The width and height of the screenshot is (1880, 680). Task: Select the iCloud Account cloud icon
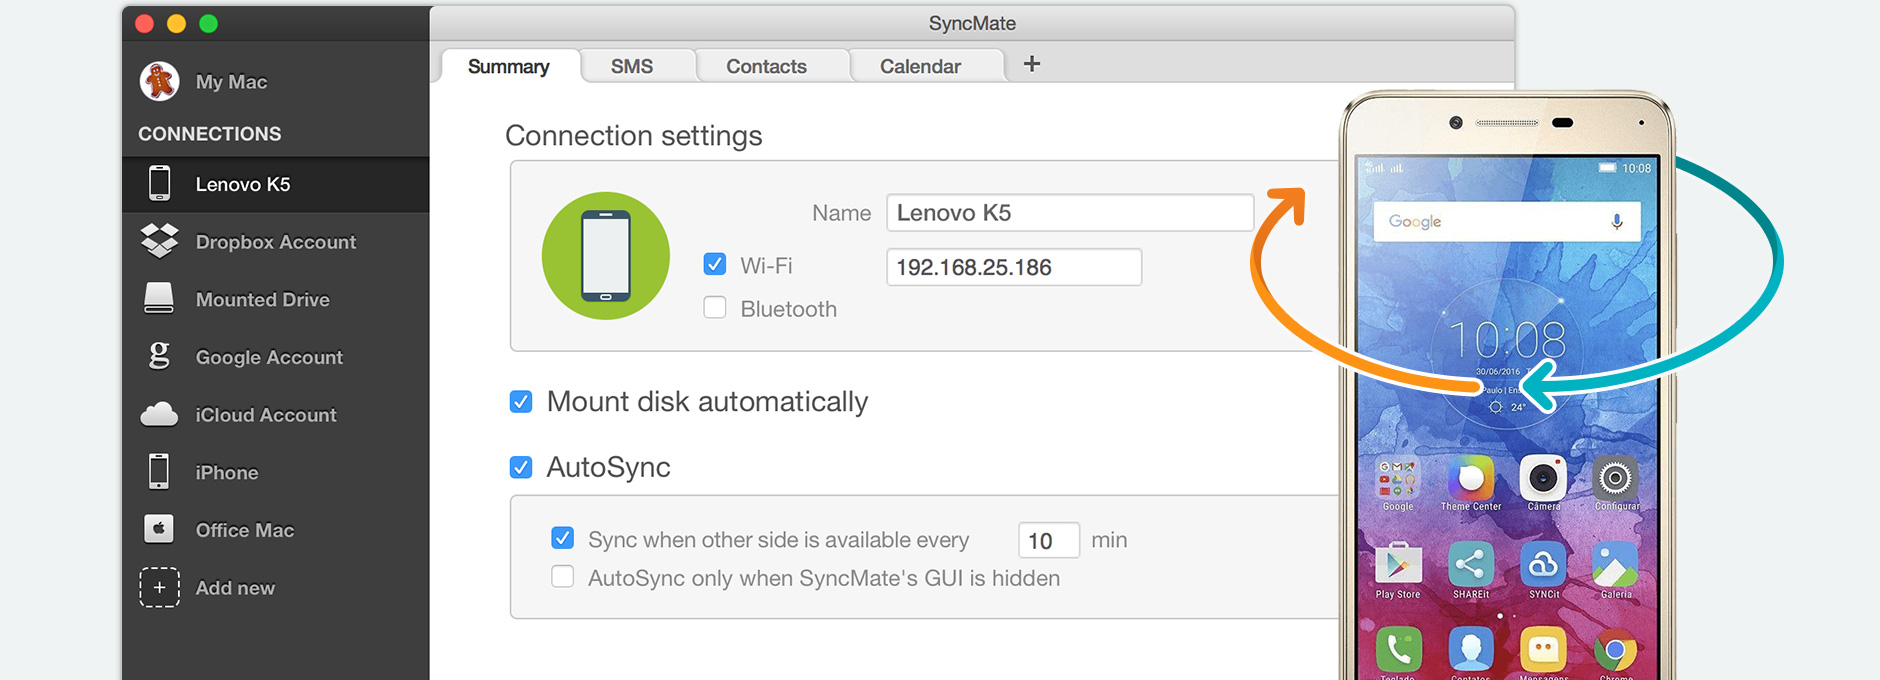coord(159,414)
